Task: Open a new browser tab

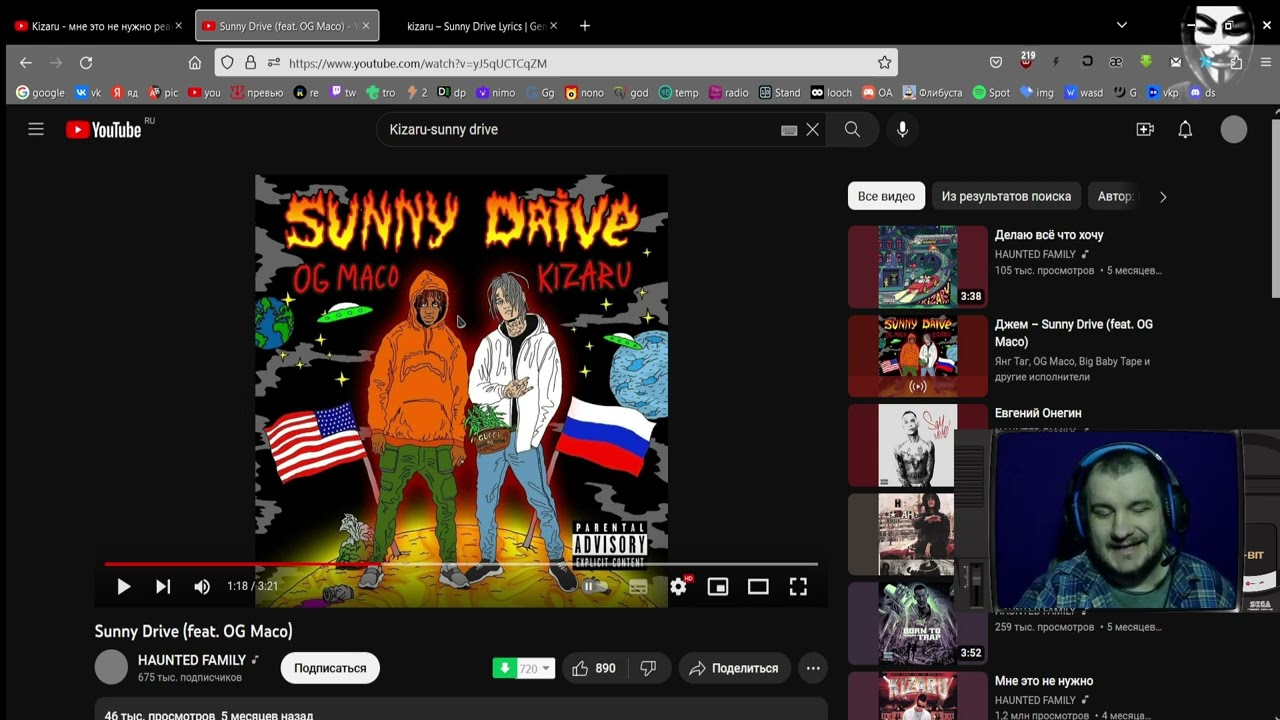Action: tap(585, 26)
